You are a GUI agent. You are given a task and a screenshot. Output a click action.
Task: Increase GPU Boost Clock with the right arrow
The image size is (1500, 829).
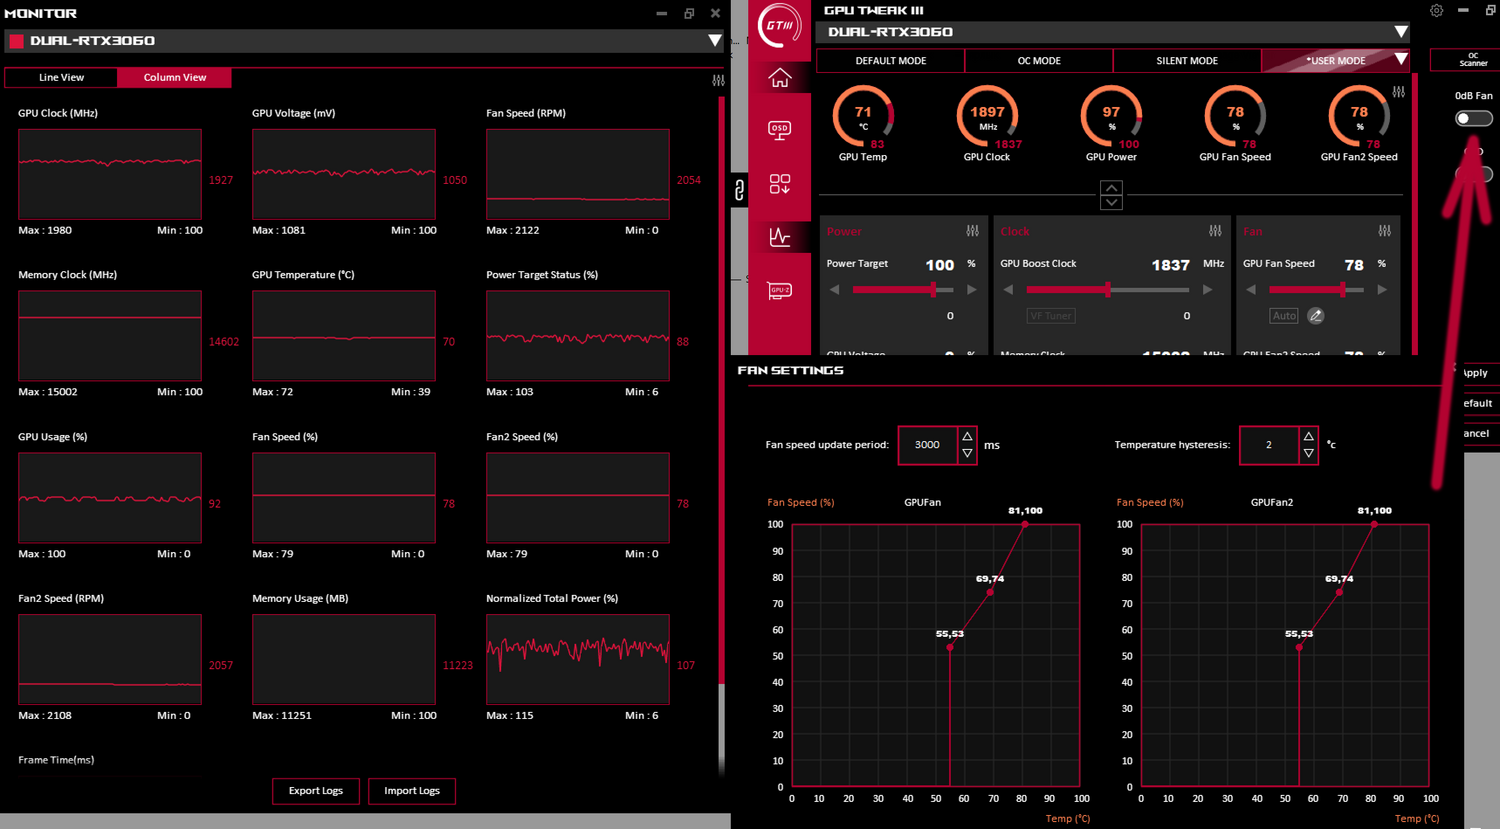[x=1207, y=290]
